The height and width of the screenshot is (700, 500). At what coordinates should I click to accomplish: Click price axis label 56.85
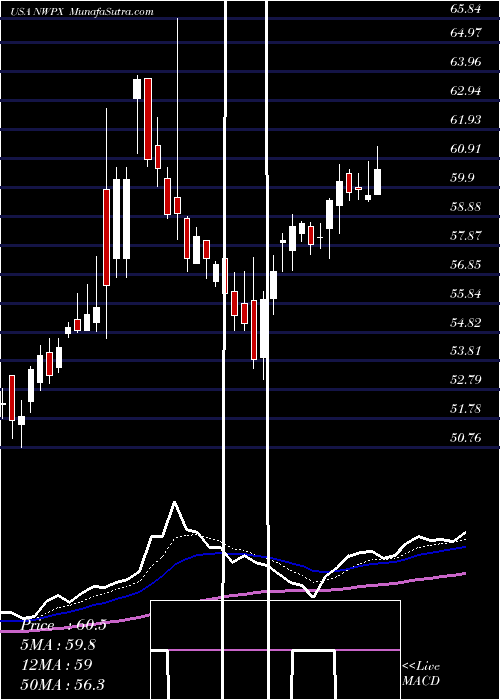coord(466,265)
